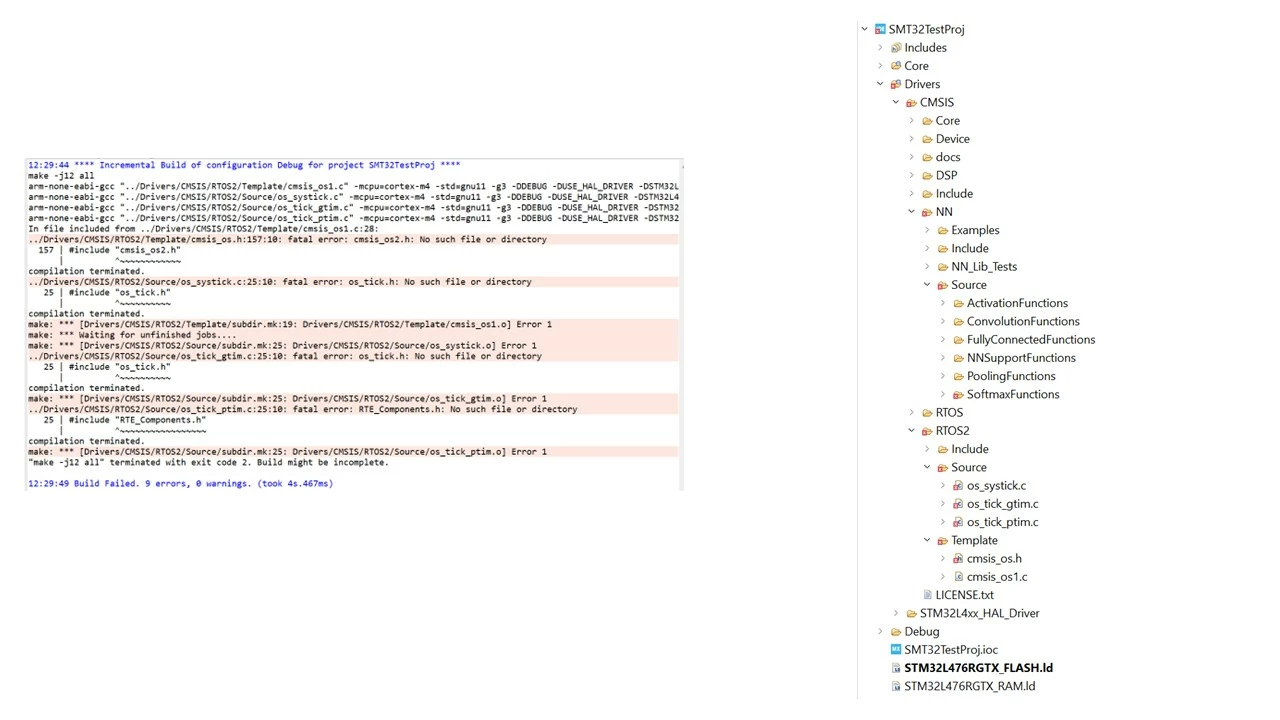Click the RTOS2 folder icon

[x=927, y=431]
